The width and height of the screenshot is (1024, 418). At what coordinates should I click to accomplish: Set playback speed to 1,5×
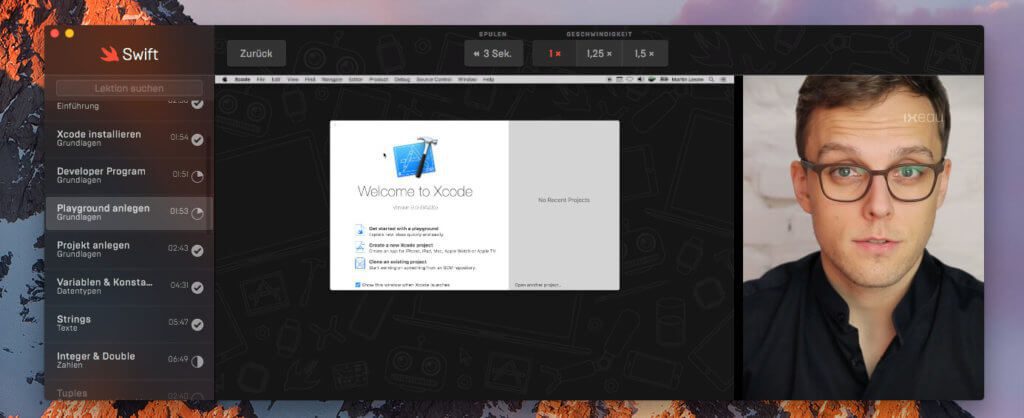(x=645, y=54)
